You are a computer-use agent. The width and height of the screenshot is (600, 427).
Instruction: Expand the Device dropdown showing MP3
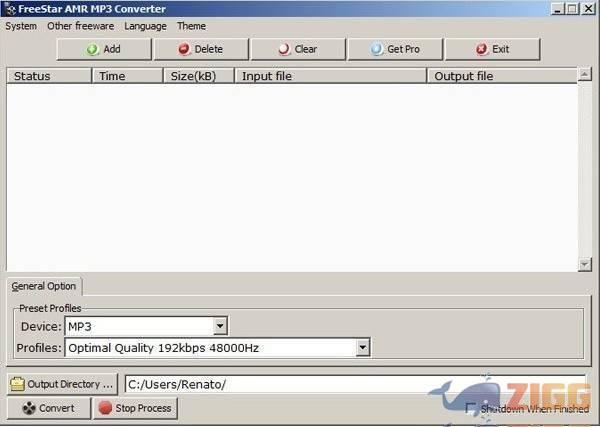(220, 326)
